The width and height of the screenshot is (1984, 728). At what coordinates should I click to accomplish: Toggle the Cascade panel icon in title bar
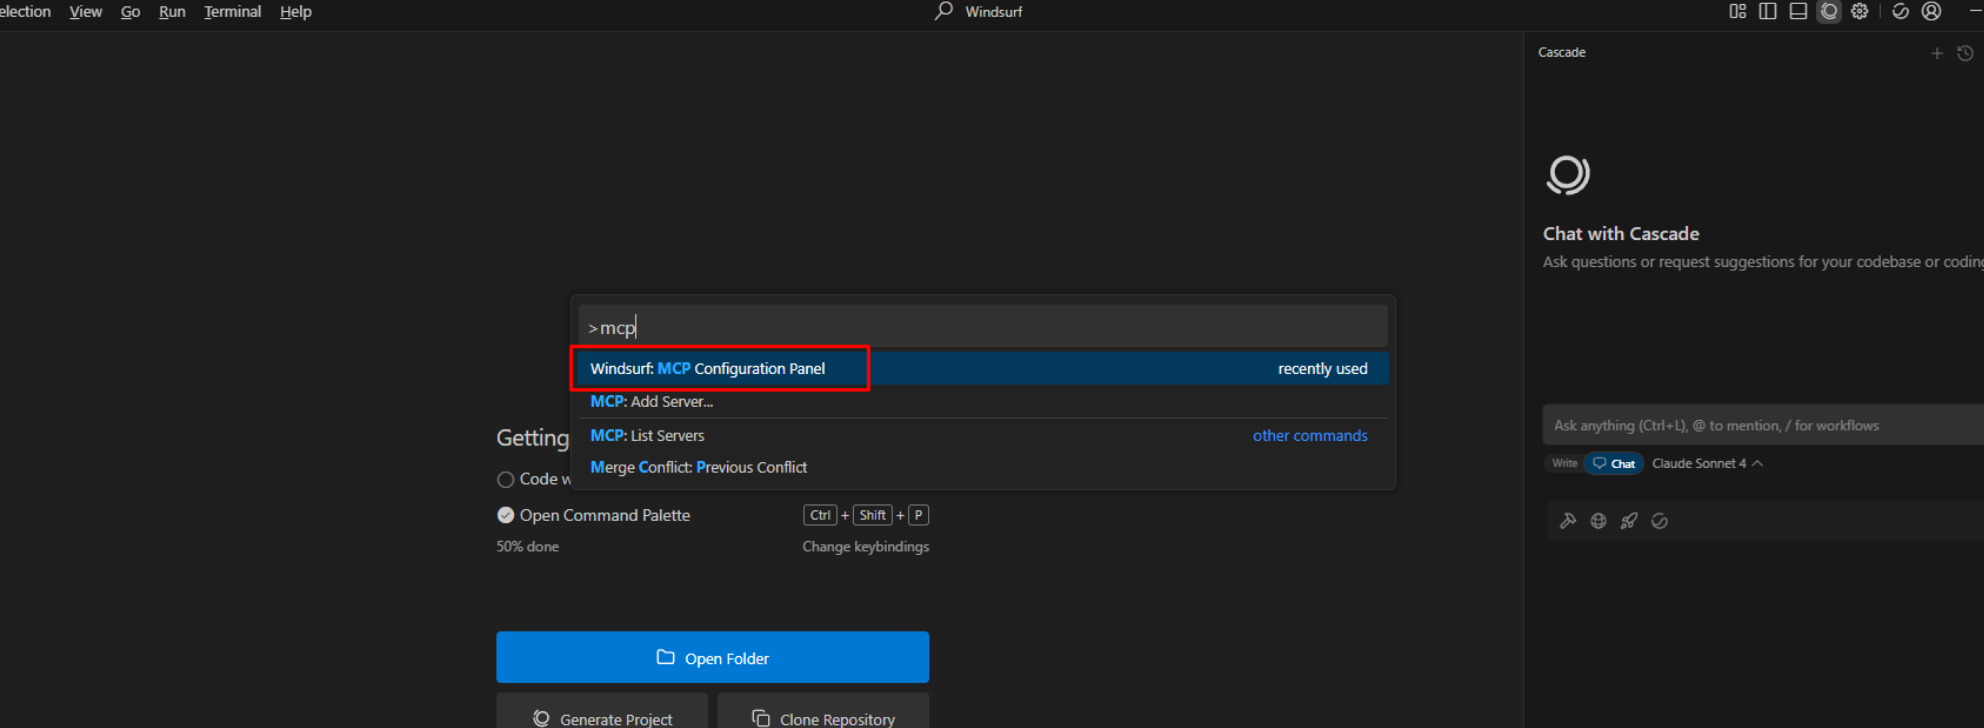[1829, 11]
